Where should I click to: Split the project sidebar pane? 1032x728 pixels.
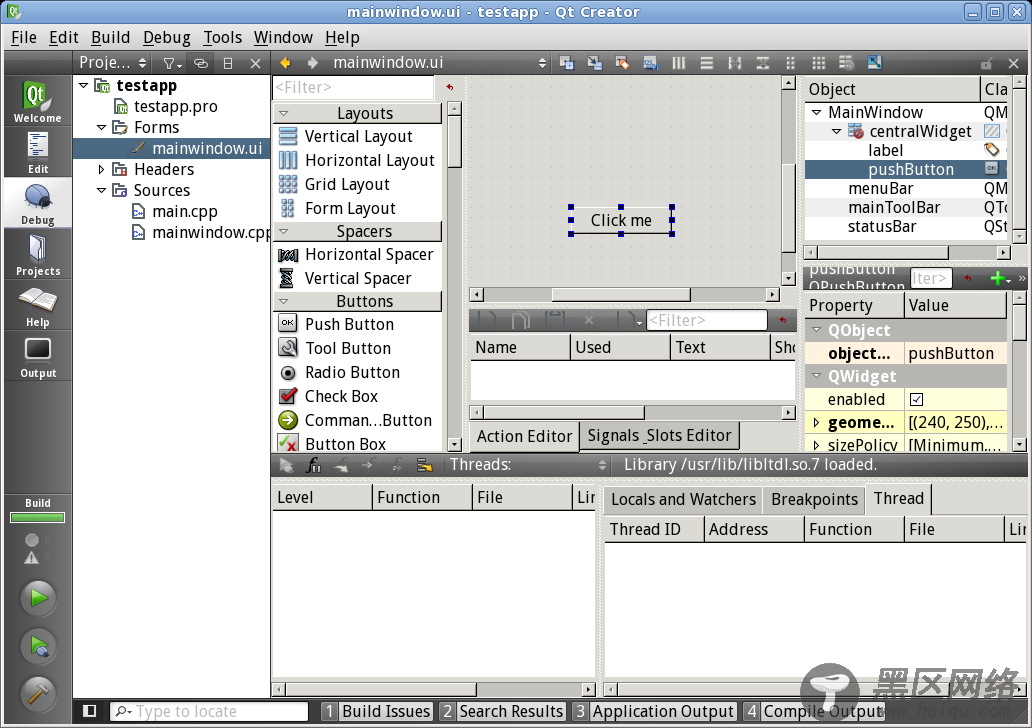click(228, 63)
